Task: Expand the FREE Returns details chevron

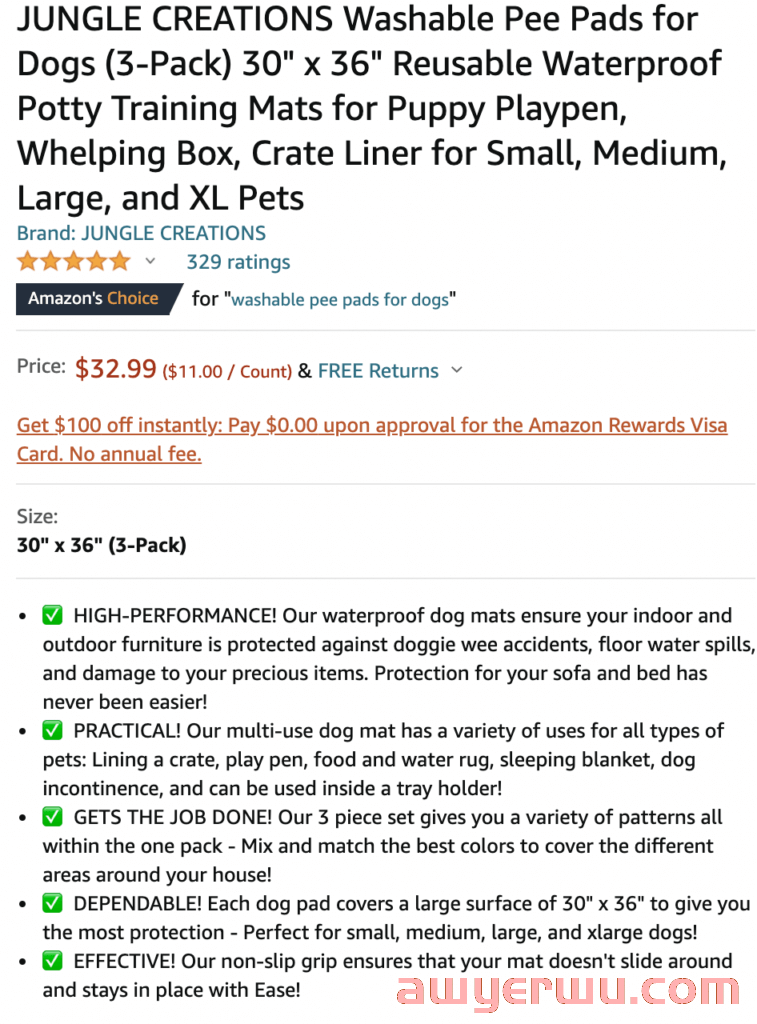Action: [457, 370]
